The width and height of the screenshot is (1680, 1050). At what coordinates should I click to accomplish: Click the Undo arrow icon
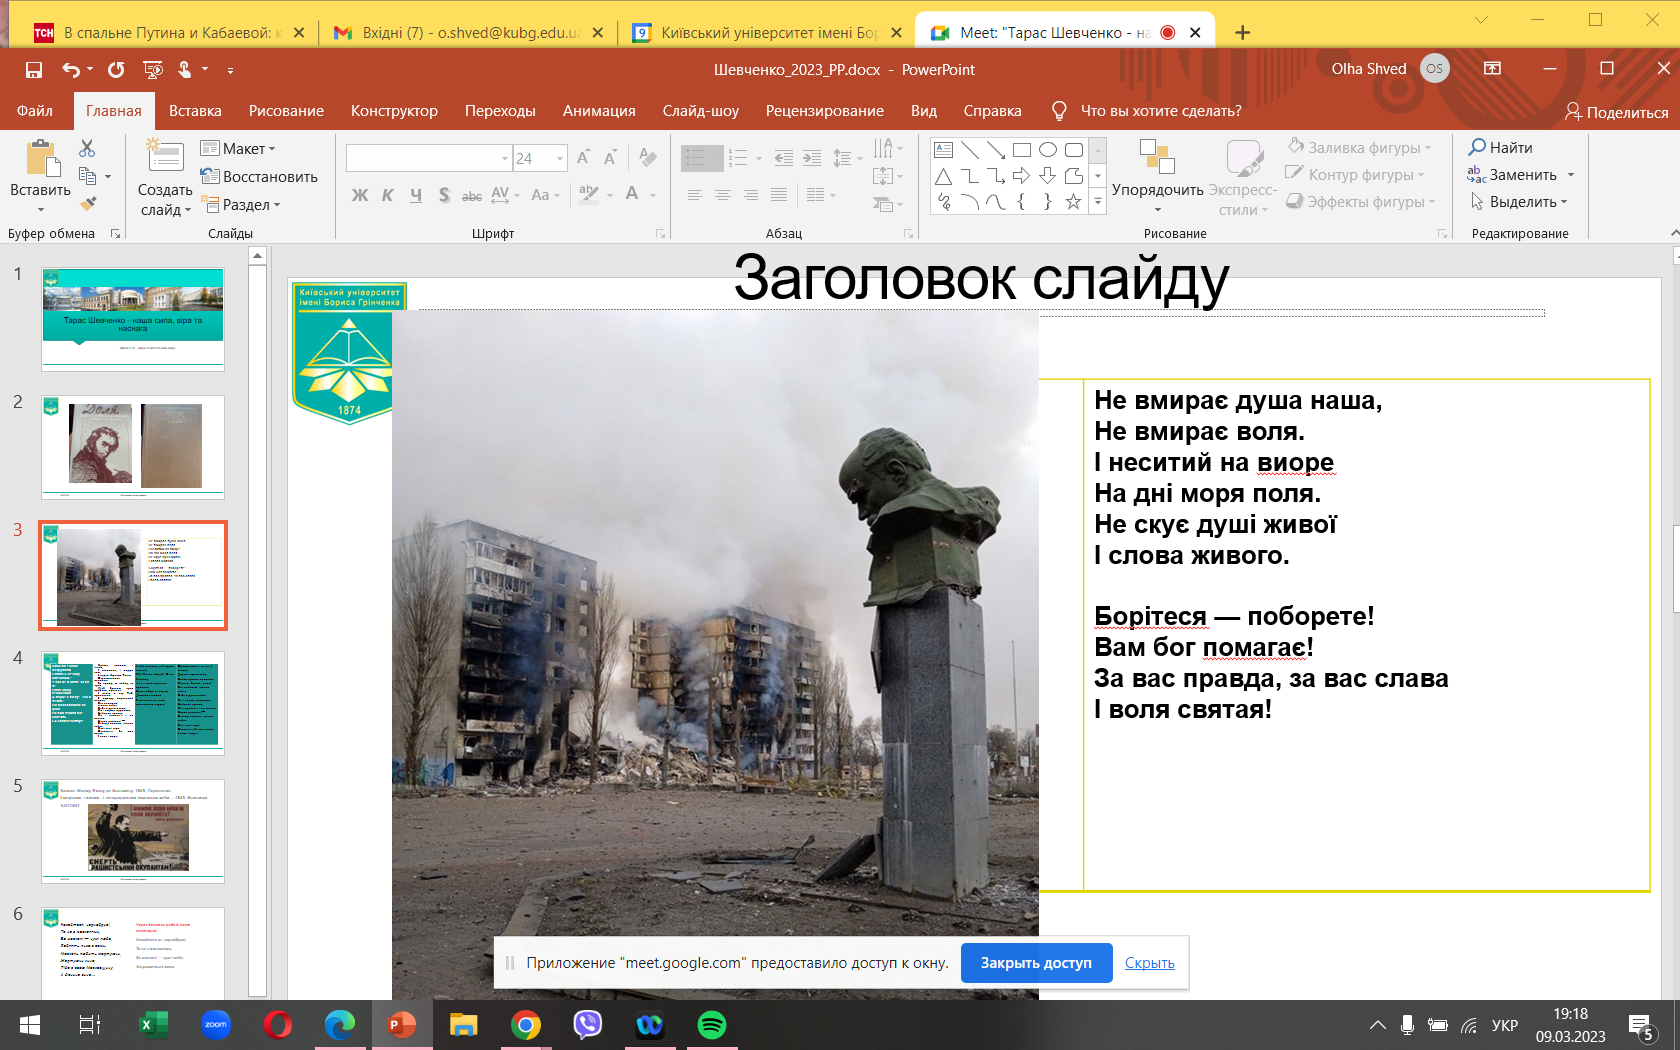tap(70, 70)
